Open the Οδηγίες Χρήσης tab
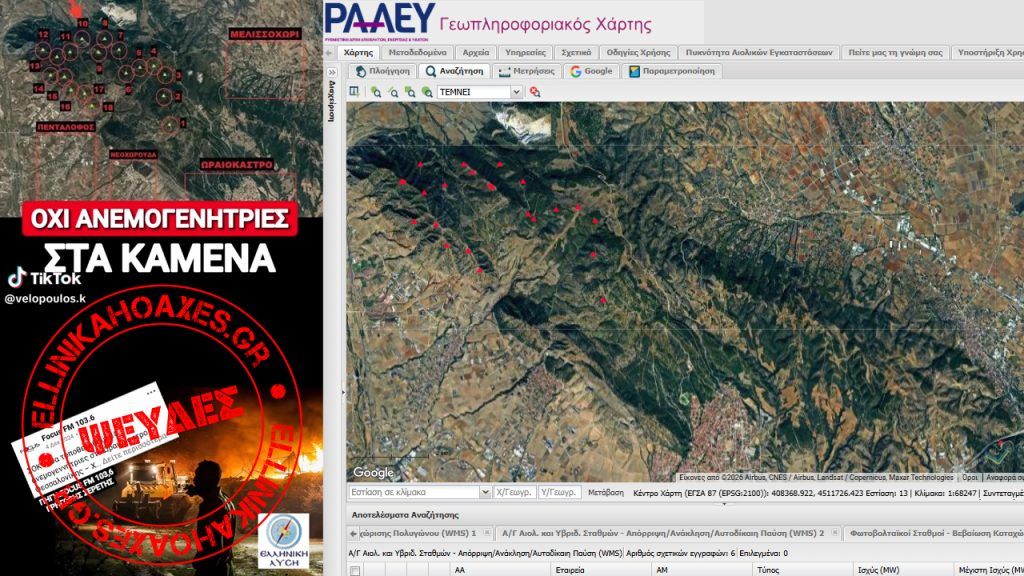Viewport: 1024px width, 576px height. coord(638,52)
